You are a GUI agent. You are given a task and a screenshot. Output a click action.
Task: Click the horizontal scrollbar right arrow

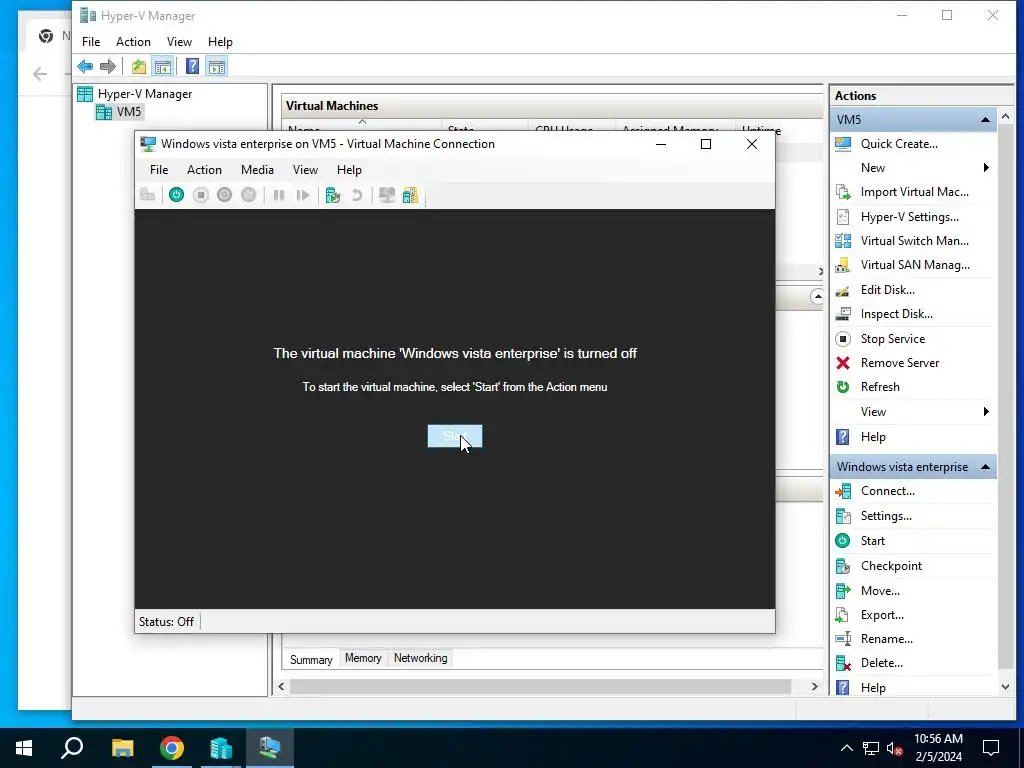(x=814, y=686)
